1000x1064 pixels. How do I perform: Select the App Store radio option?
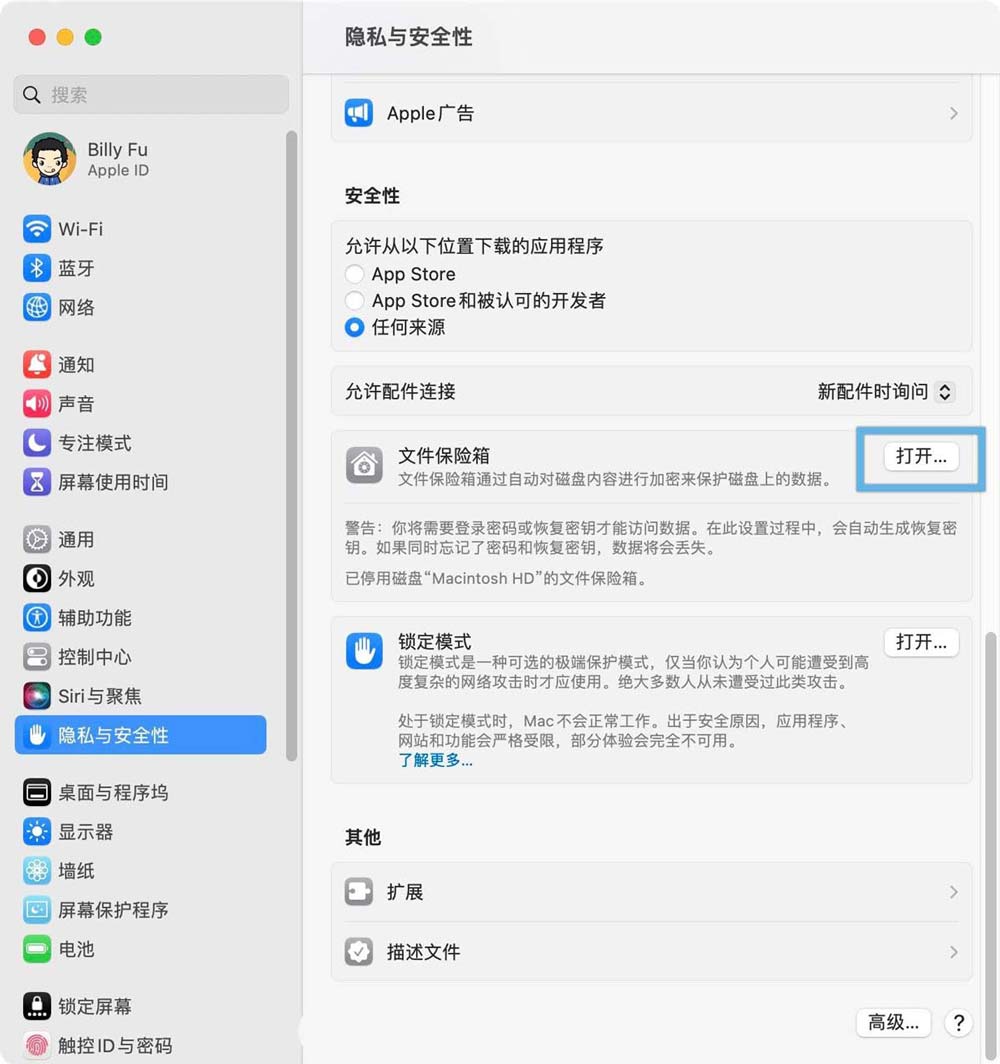[x=354, y=274]
